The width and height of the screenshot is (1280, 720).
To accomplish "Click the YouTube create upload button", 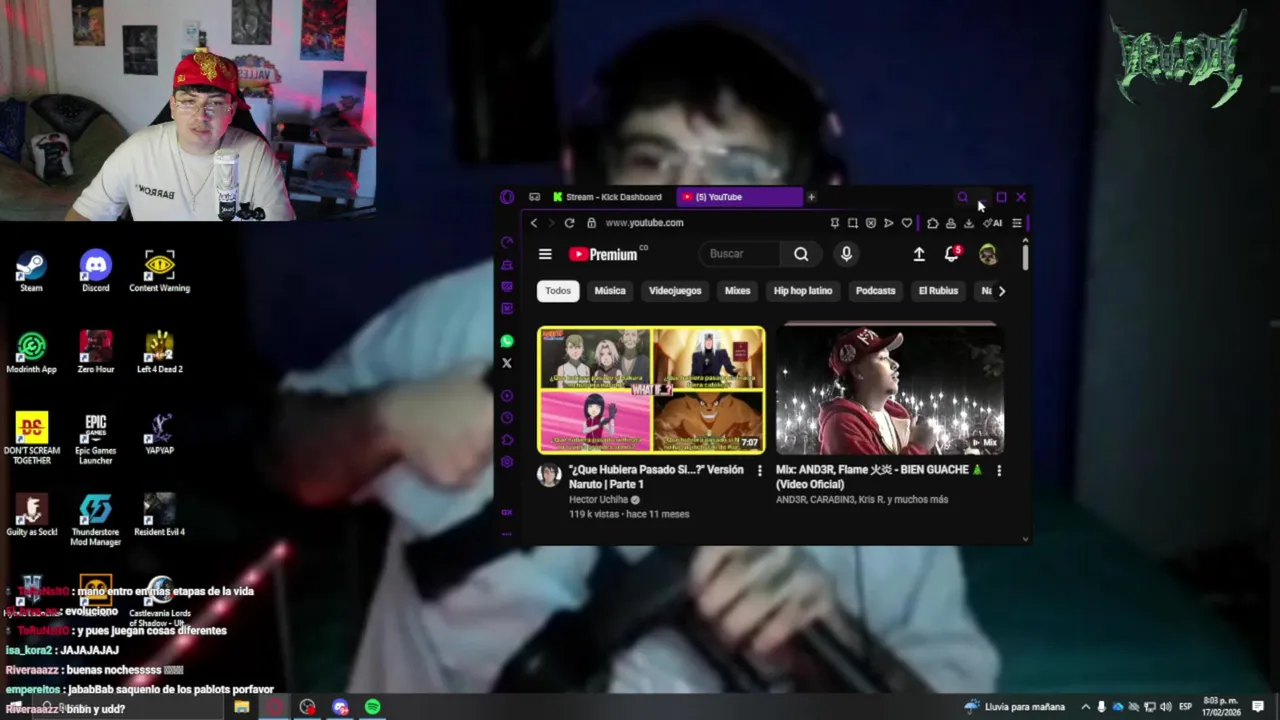I will (x=919, y=254).
